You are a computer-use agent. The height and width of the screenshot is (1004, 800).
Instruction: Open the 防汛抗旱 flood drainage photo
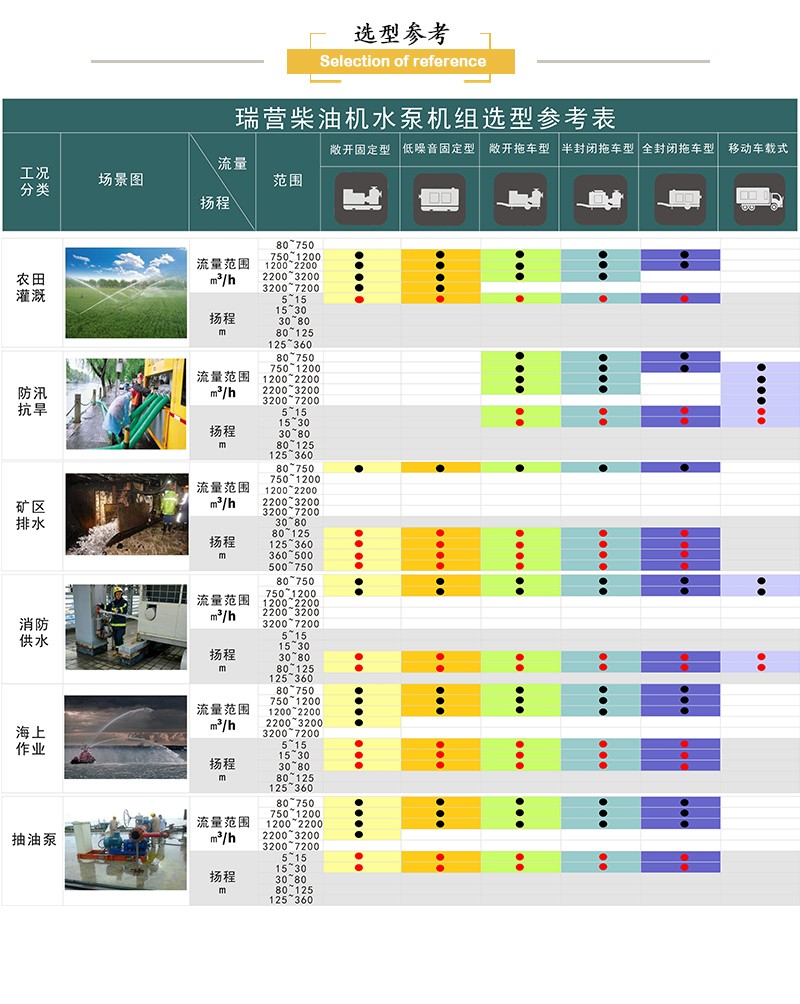(x=126, y=403)
